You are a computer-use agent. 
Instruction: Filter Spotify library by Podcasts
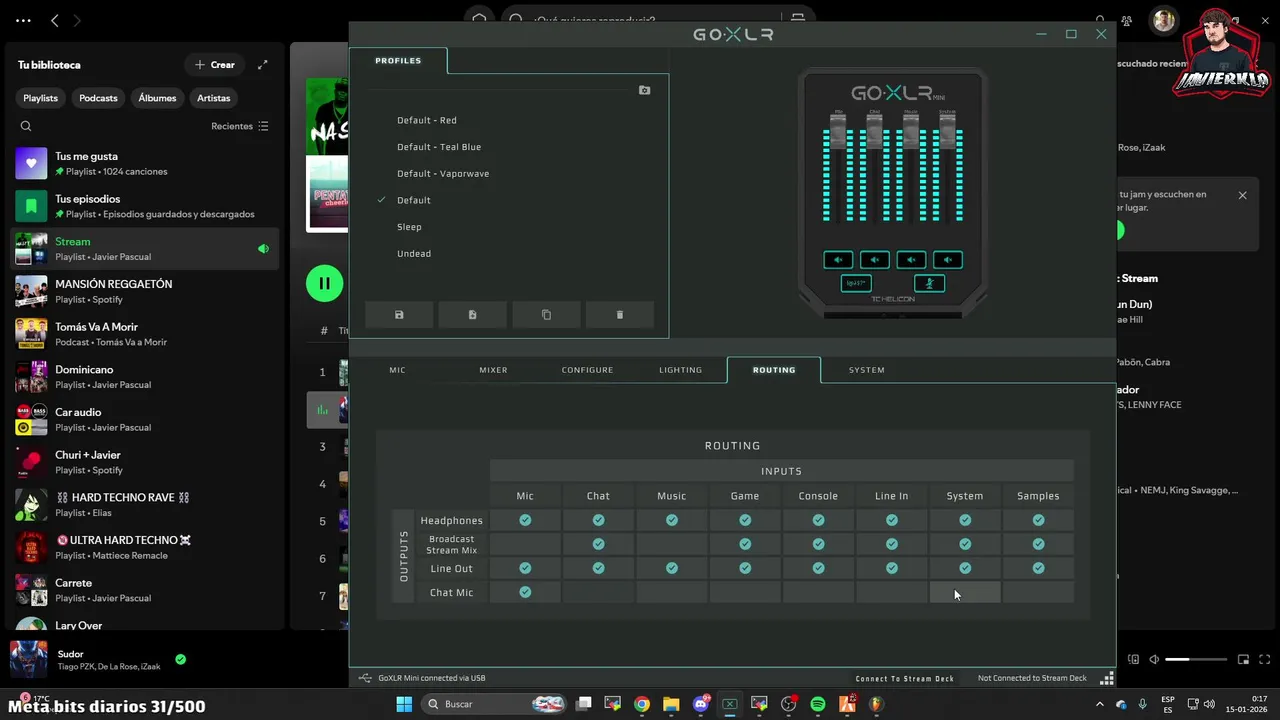98,98
